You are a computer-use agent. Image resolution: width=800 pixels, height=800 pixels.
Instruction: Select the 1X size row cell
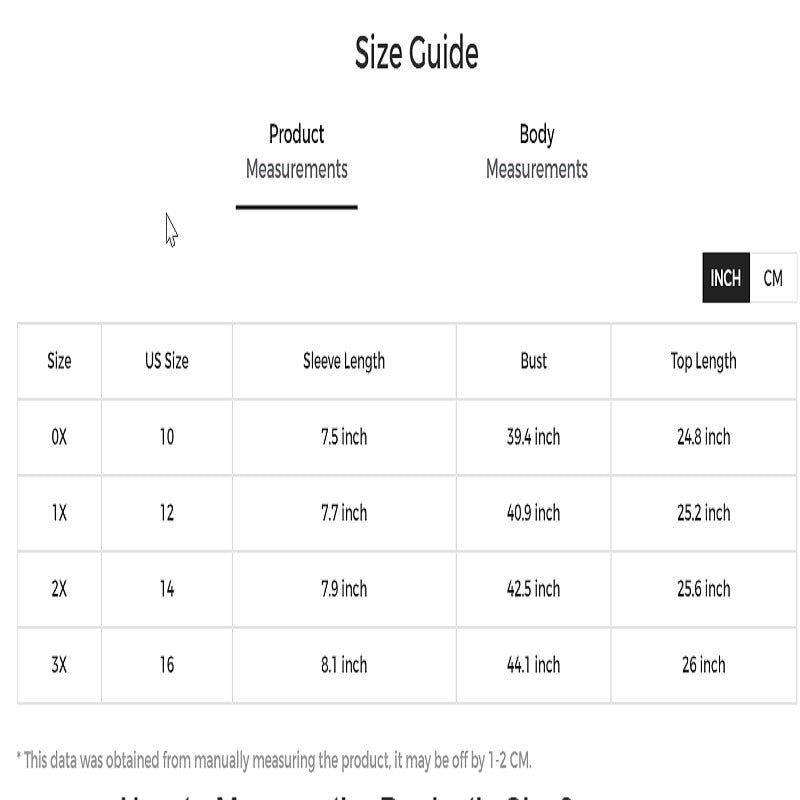pos(59,513)
